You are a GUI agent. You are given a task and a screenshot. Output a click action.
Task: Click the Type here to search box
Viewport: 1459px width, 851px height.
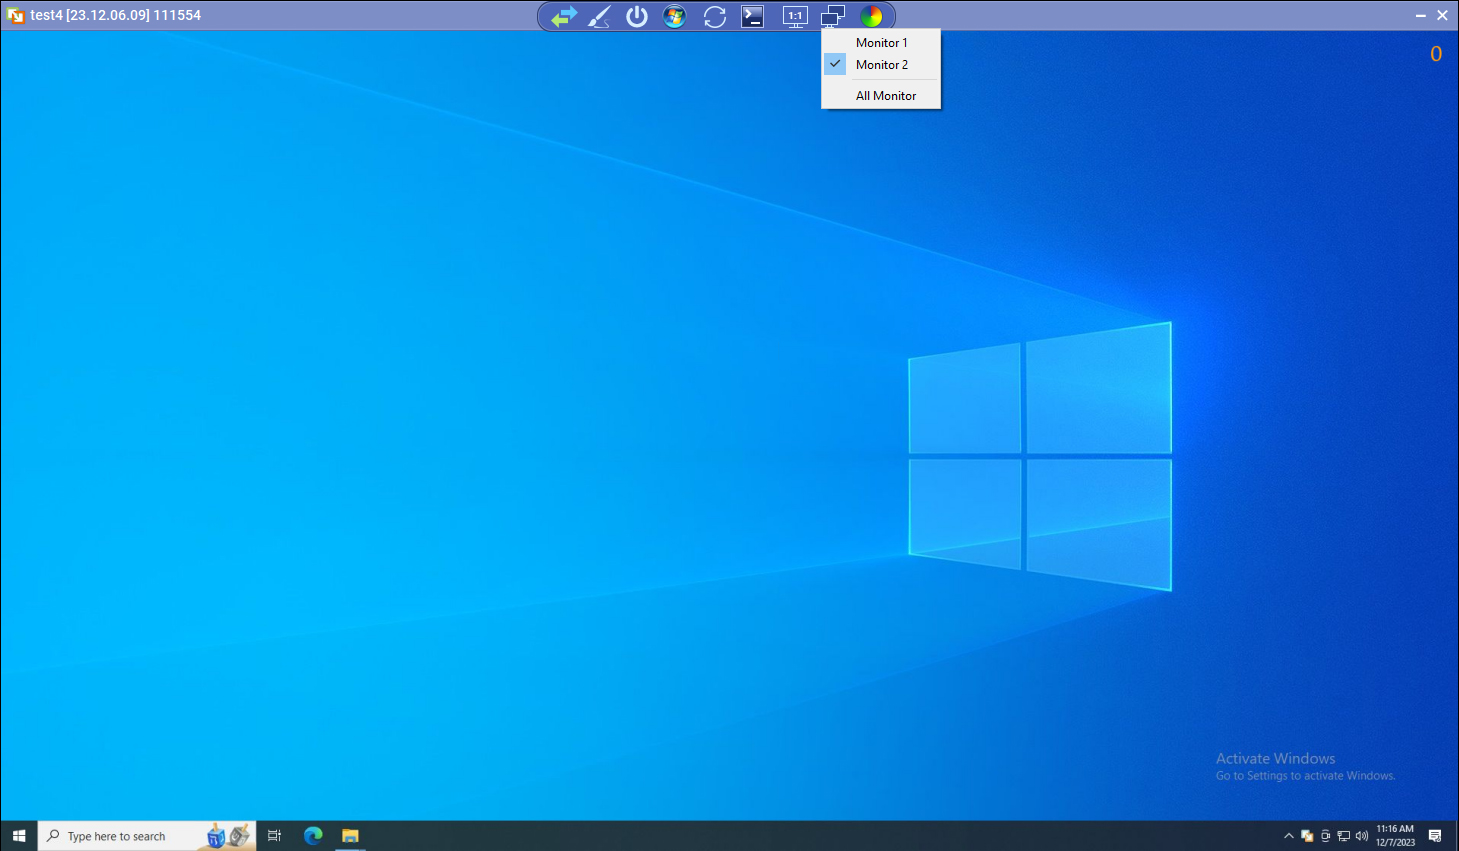(x=147, y=836)
